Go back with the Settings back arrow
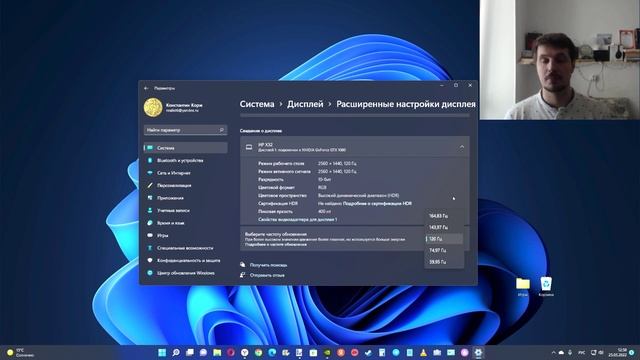 pyautogui.click(x=147, y=88)
